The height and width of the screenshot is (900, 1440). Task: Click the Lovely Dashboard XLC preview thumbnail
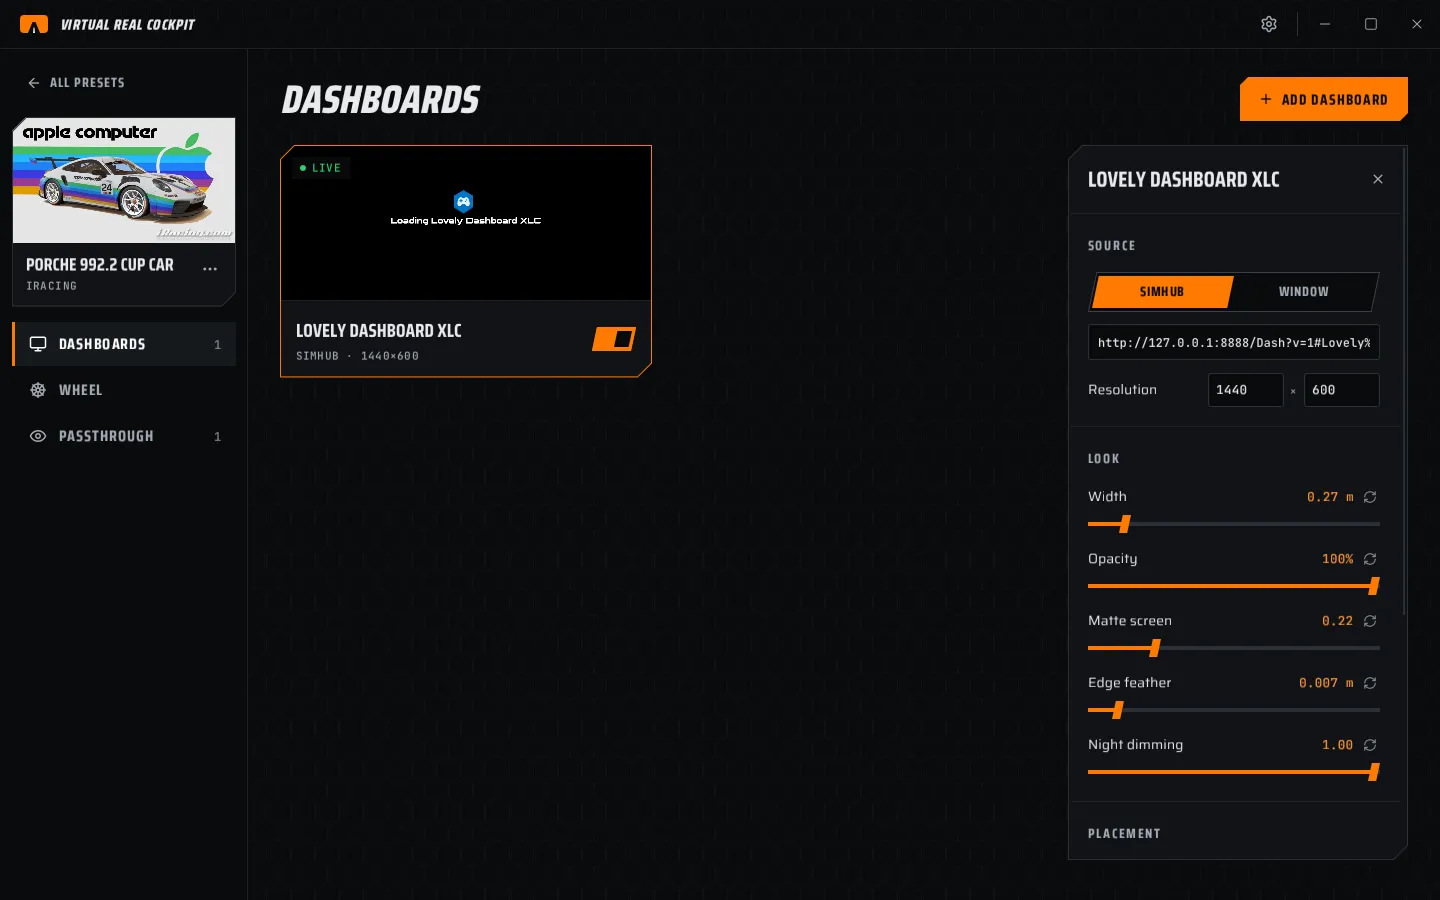point(466,223)
